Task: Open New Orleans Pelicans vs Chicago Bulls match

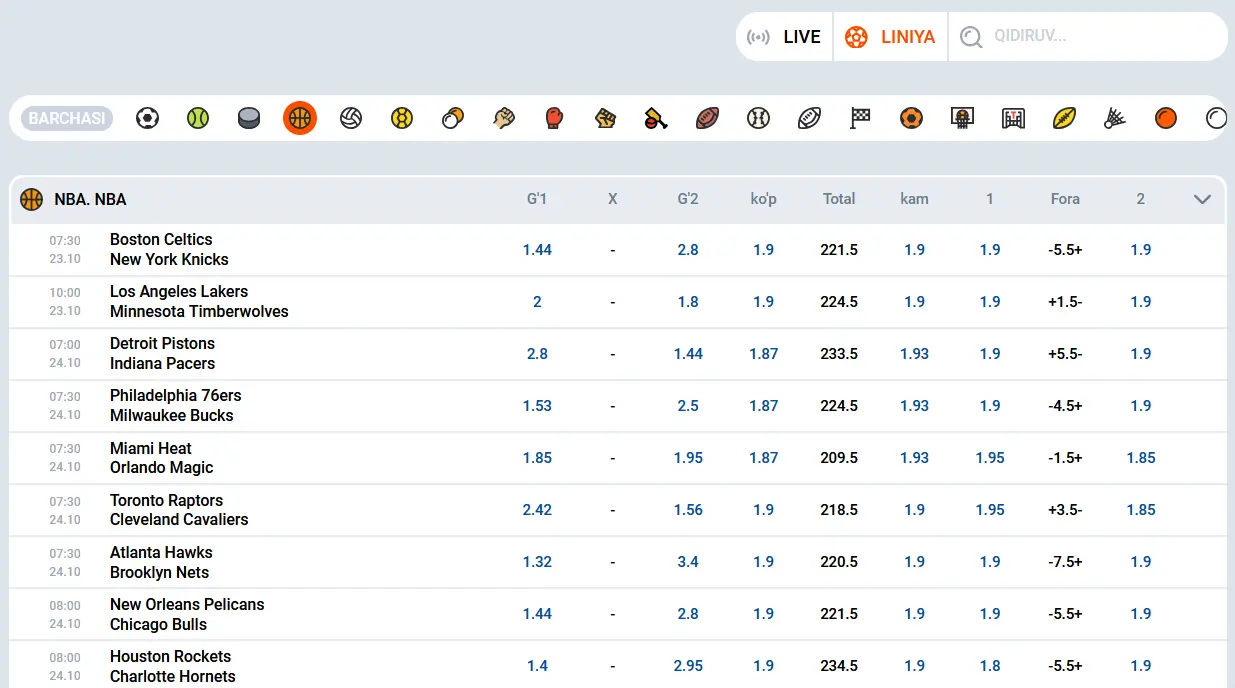Action: 187,614
